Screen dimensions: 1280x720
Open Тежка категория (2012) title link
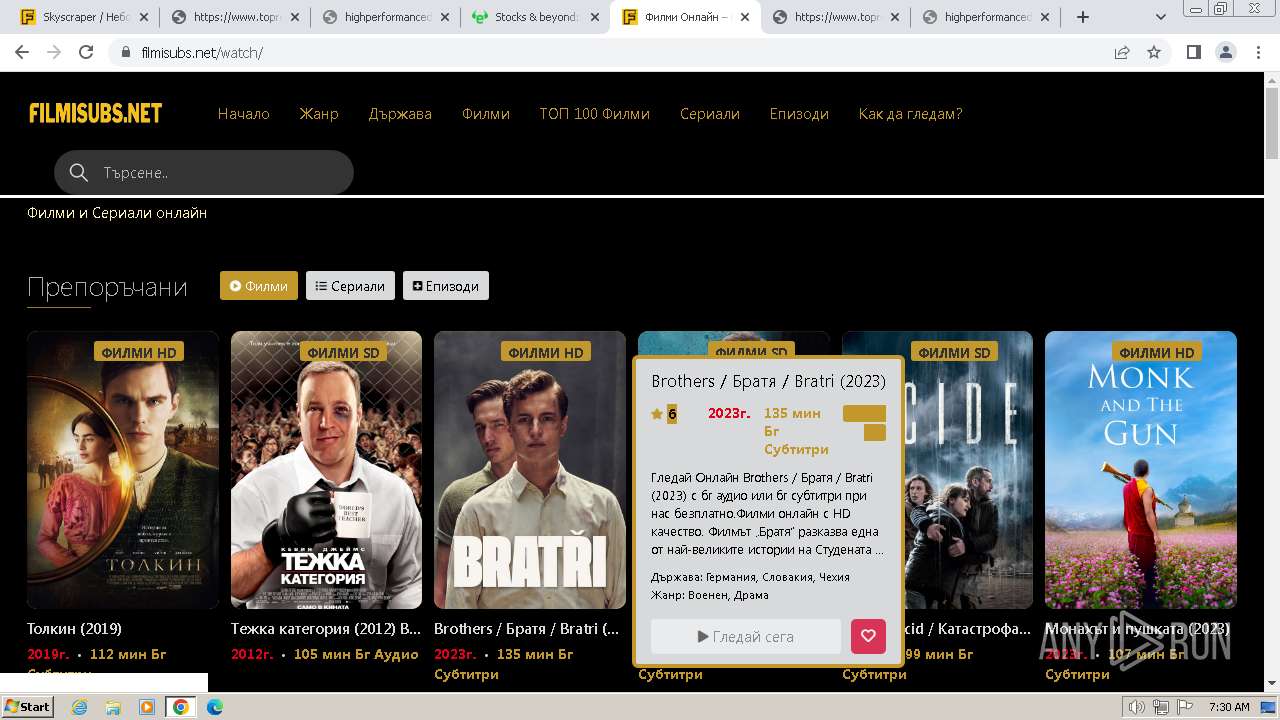coord(326,629)
